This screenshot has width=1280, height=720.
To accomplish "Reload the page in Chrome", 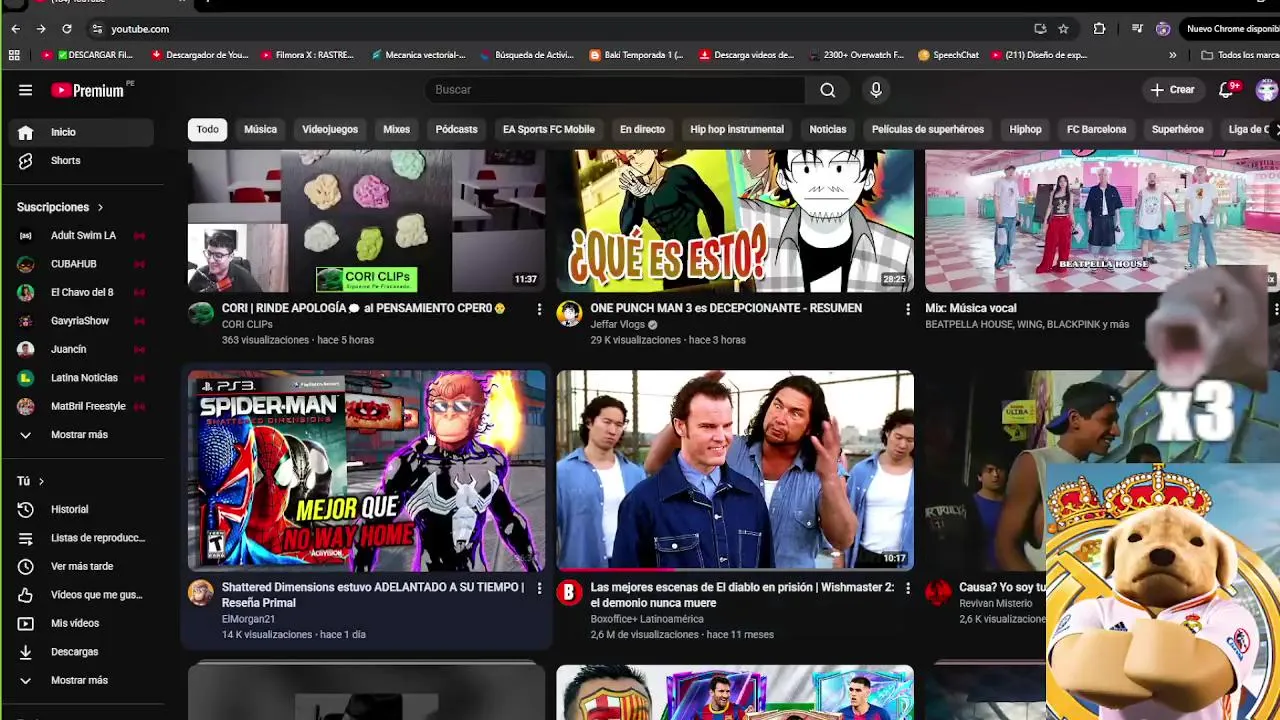I will point(66,29).
